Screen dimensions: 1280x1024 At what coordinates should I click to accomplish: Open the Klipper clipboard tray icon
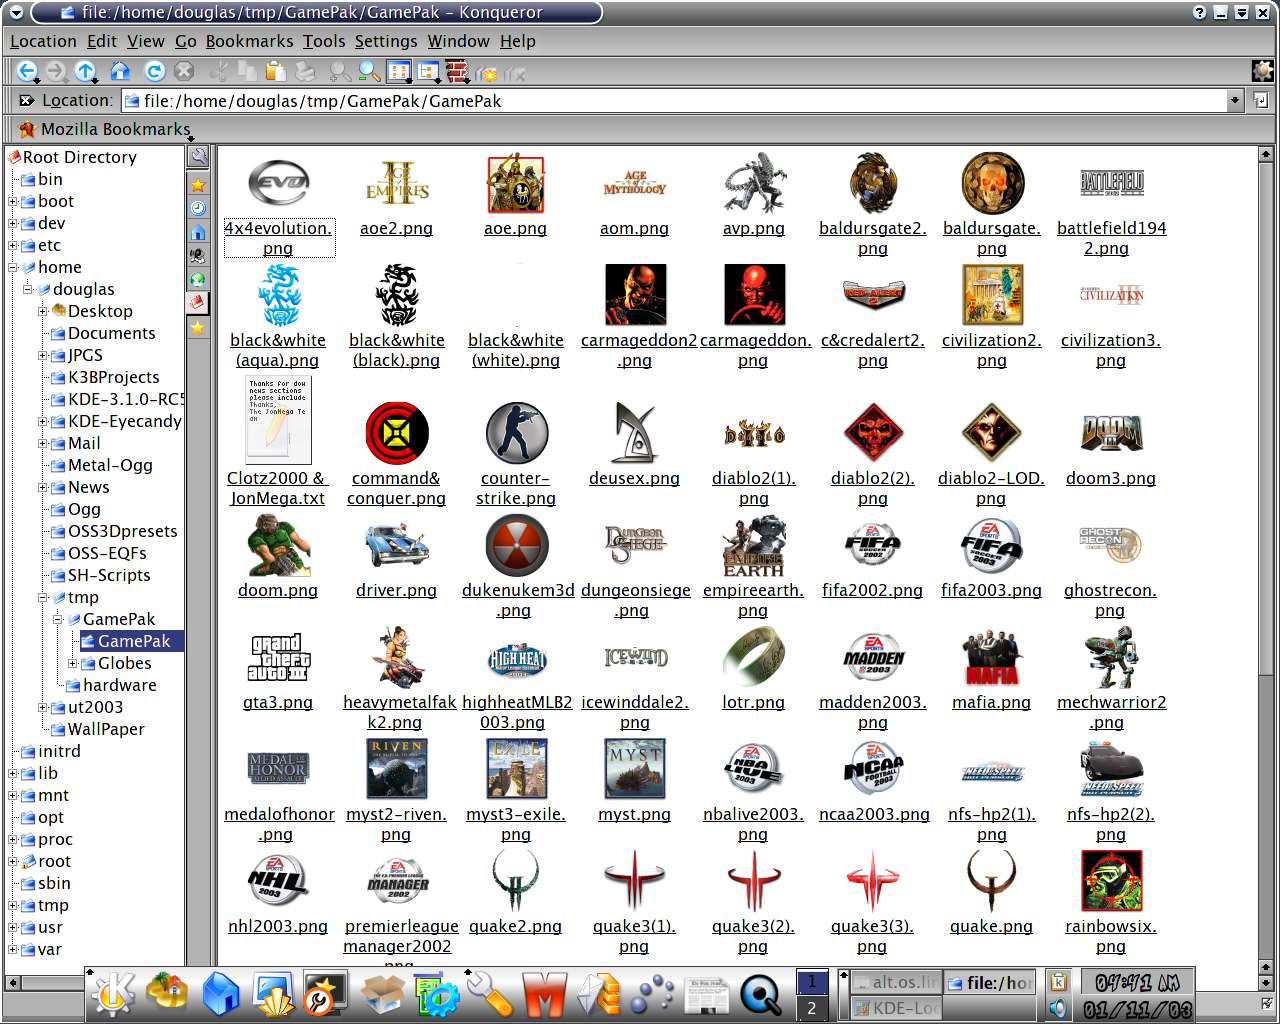click(1058, 982)
